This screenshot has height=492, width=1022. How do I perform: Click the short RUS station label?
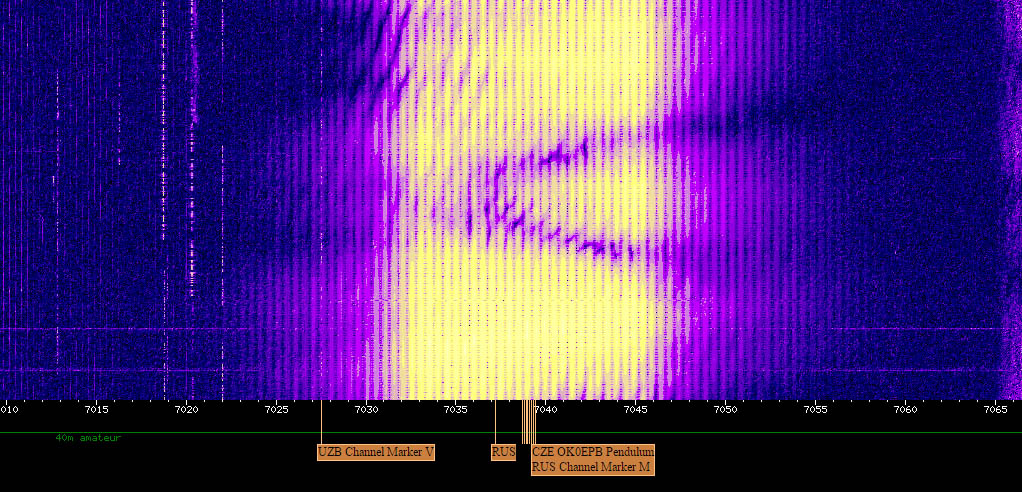pos(504,452)
